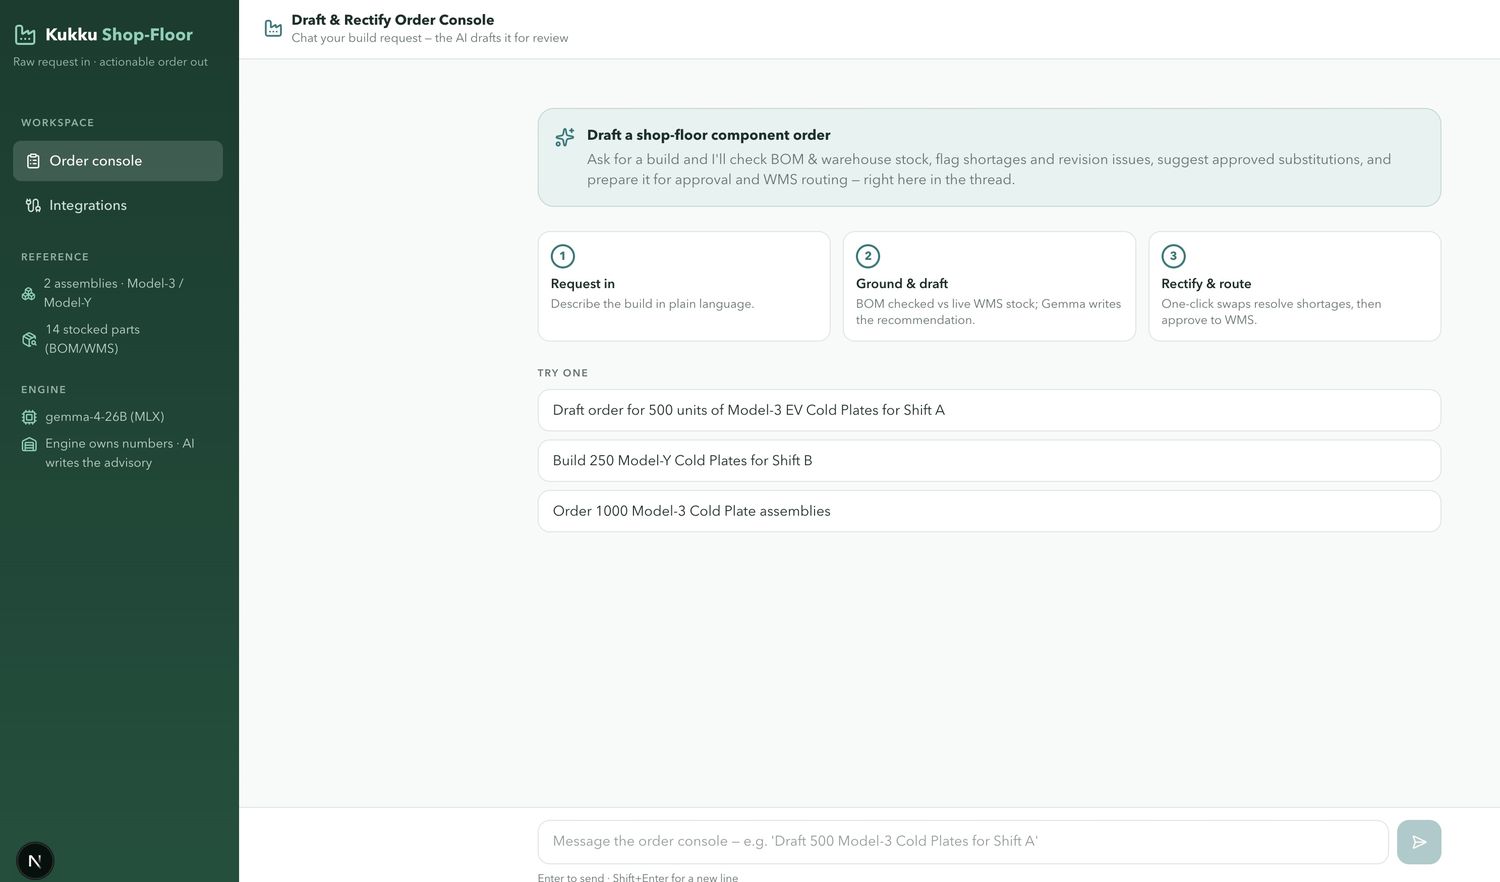Click the Next.js N badge in the bottom-left corner

tap(35, 861)
